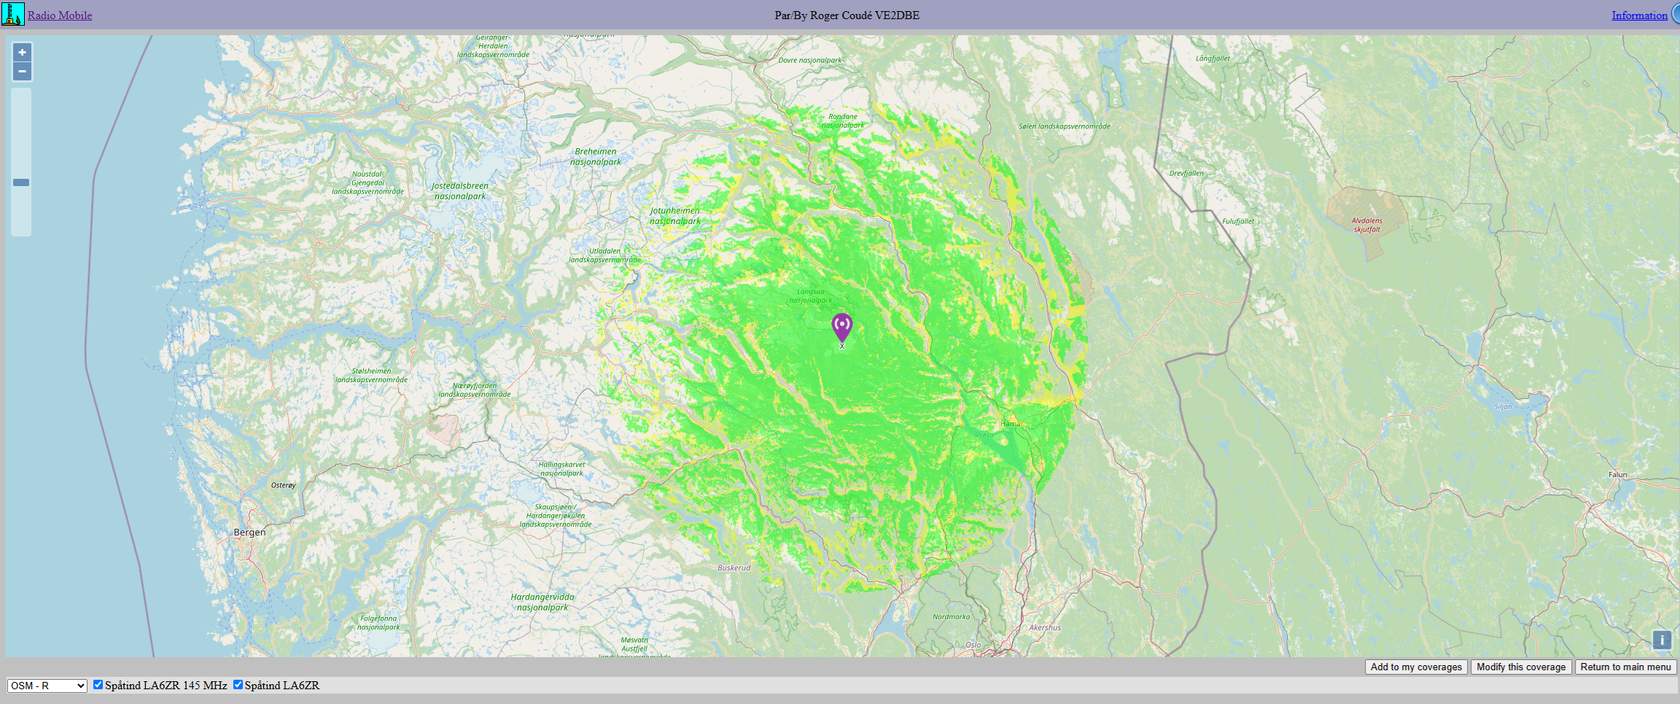Click the Jotunheimen nasjonalpark map label
The width and height of the screenshot is (1680, 704).
(675, 216)
